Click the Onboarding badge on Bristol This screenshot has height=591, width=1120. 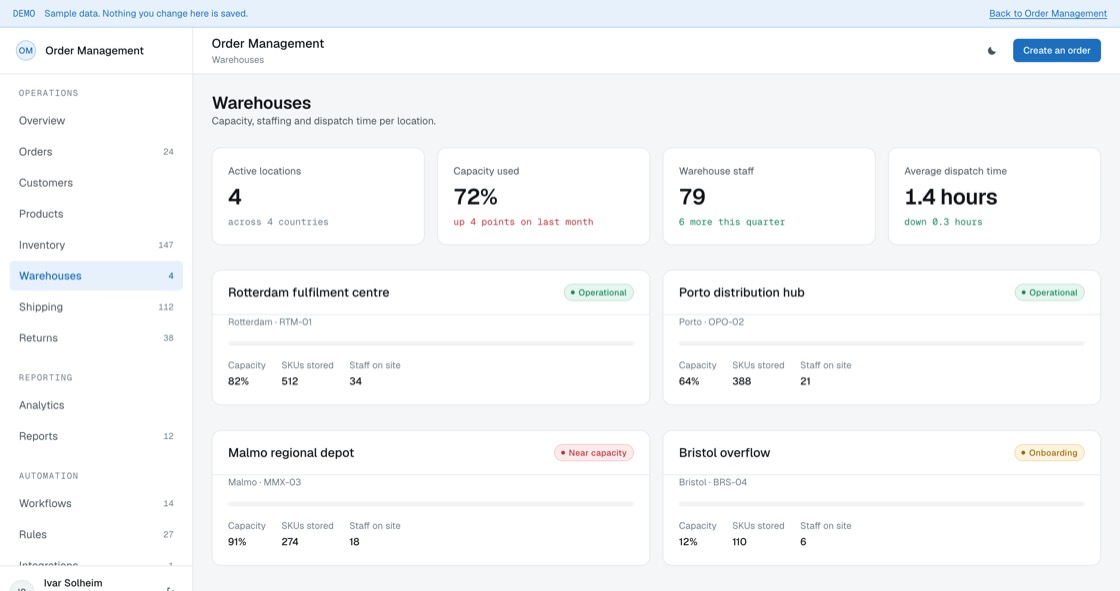(1049, 453)
